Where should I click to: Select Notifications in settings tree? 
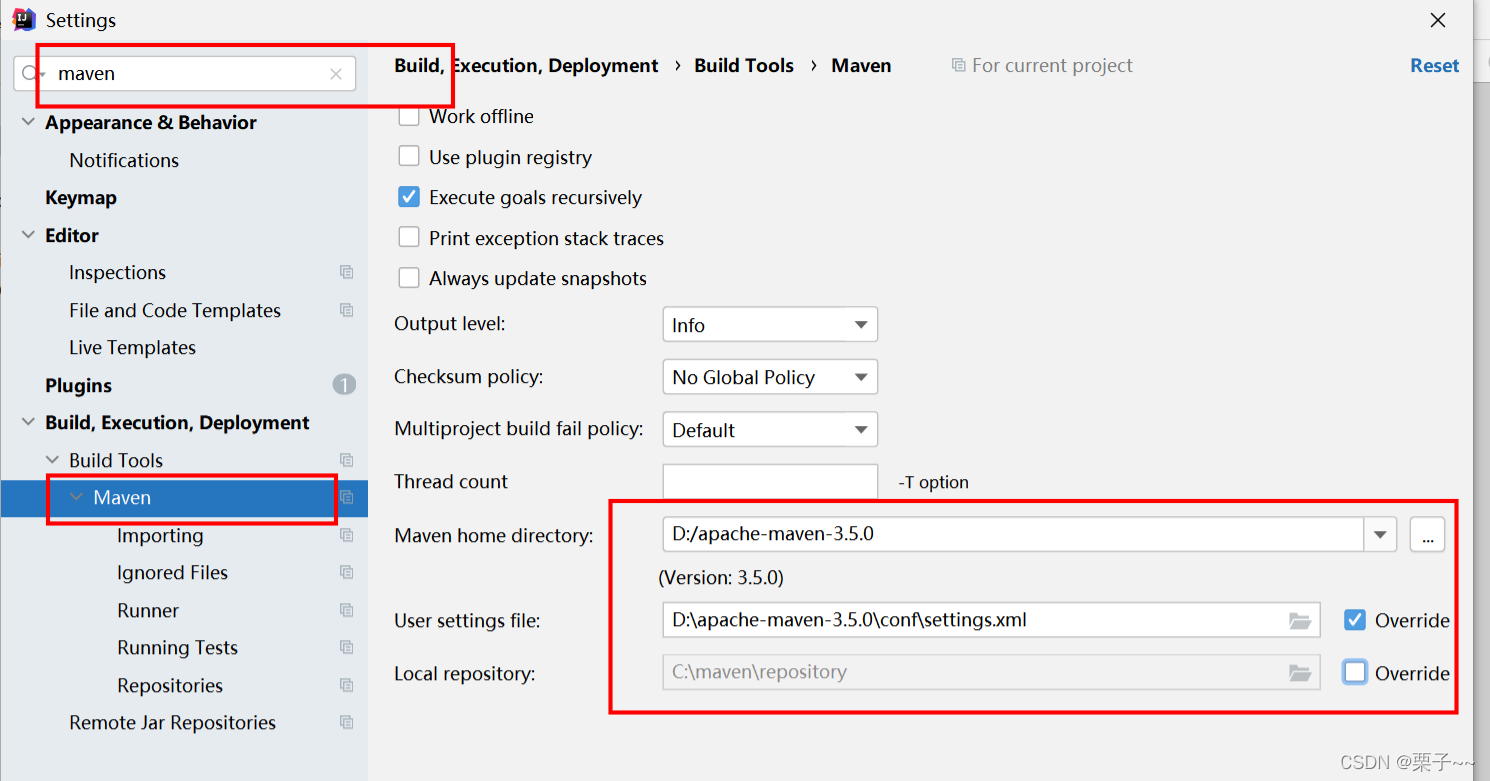(x=124, y=160)
